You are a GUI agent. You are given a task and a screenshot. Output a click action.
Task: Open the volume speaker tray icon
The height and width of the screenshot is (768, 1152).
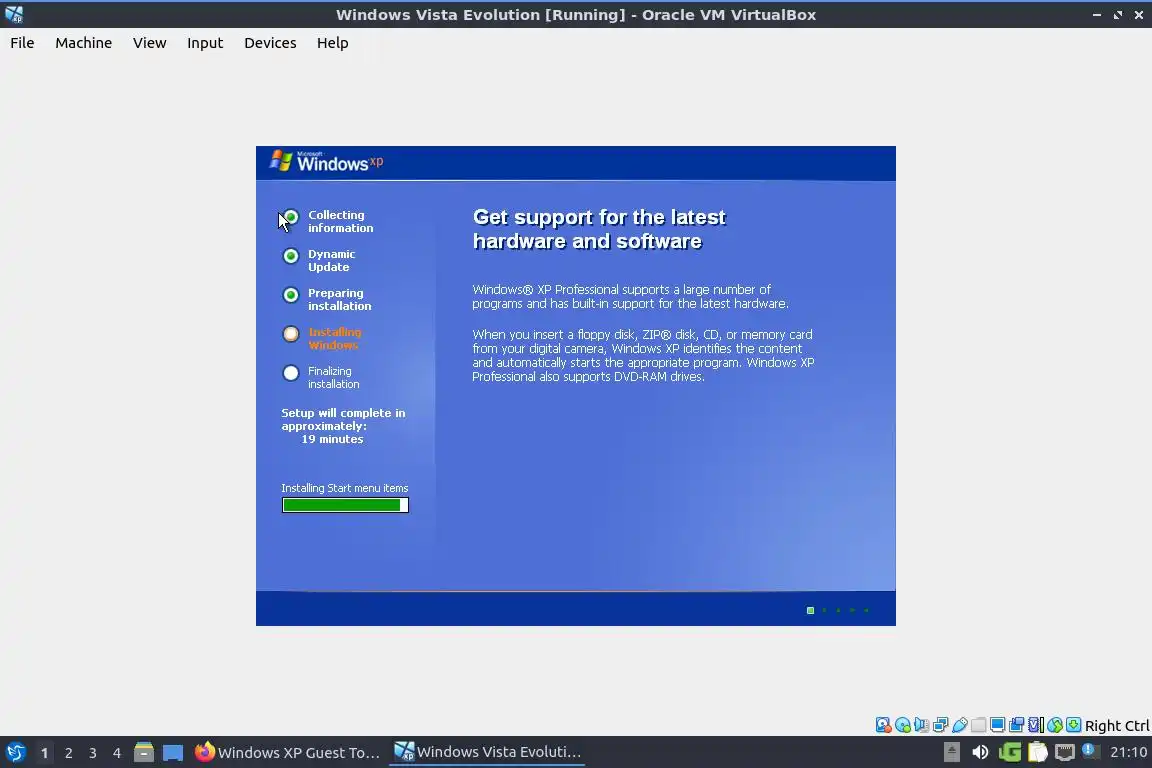click(980, 752)
